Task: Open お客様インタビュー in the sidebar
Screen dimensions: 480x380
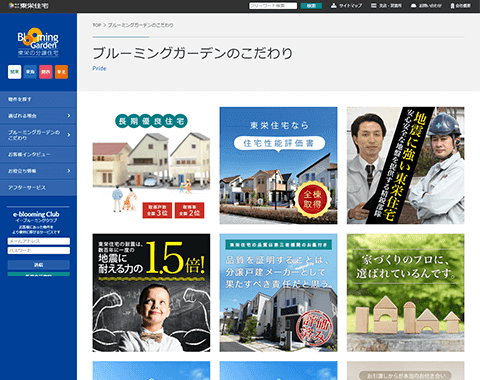Action: tap(38, 155)
